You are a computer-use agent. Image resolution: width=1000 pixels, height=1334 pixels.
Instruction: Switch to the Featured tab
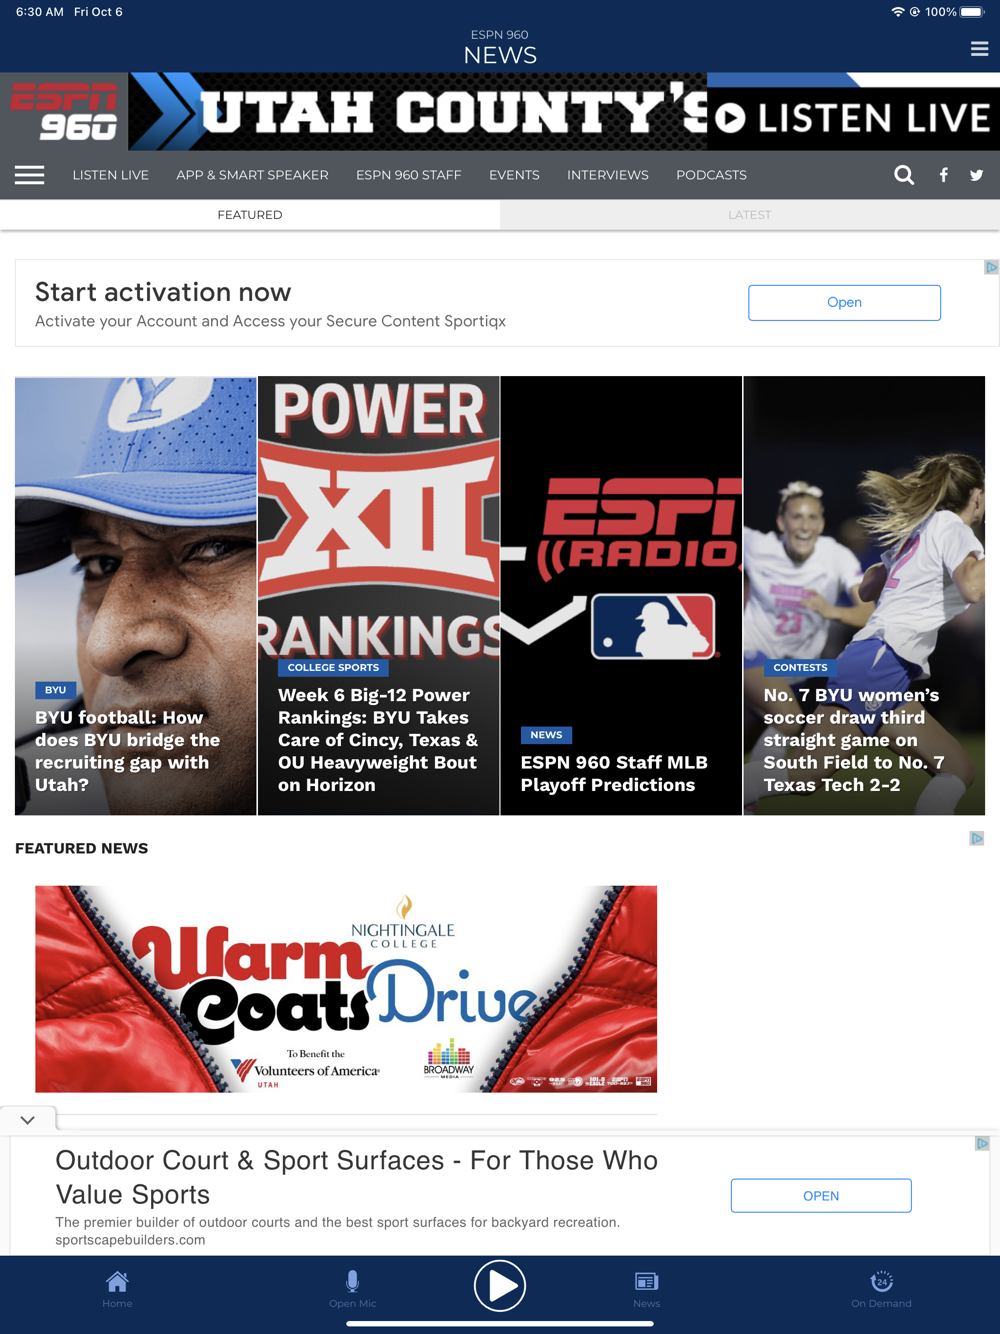(250, 215)
